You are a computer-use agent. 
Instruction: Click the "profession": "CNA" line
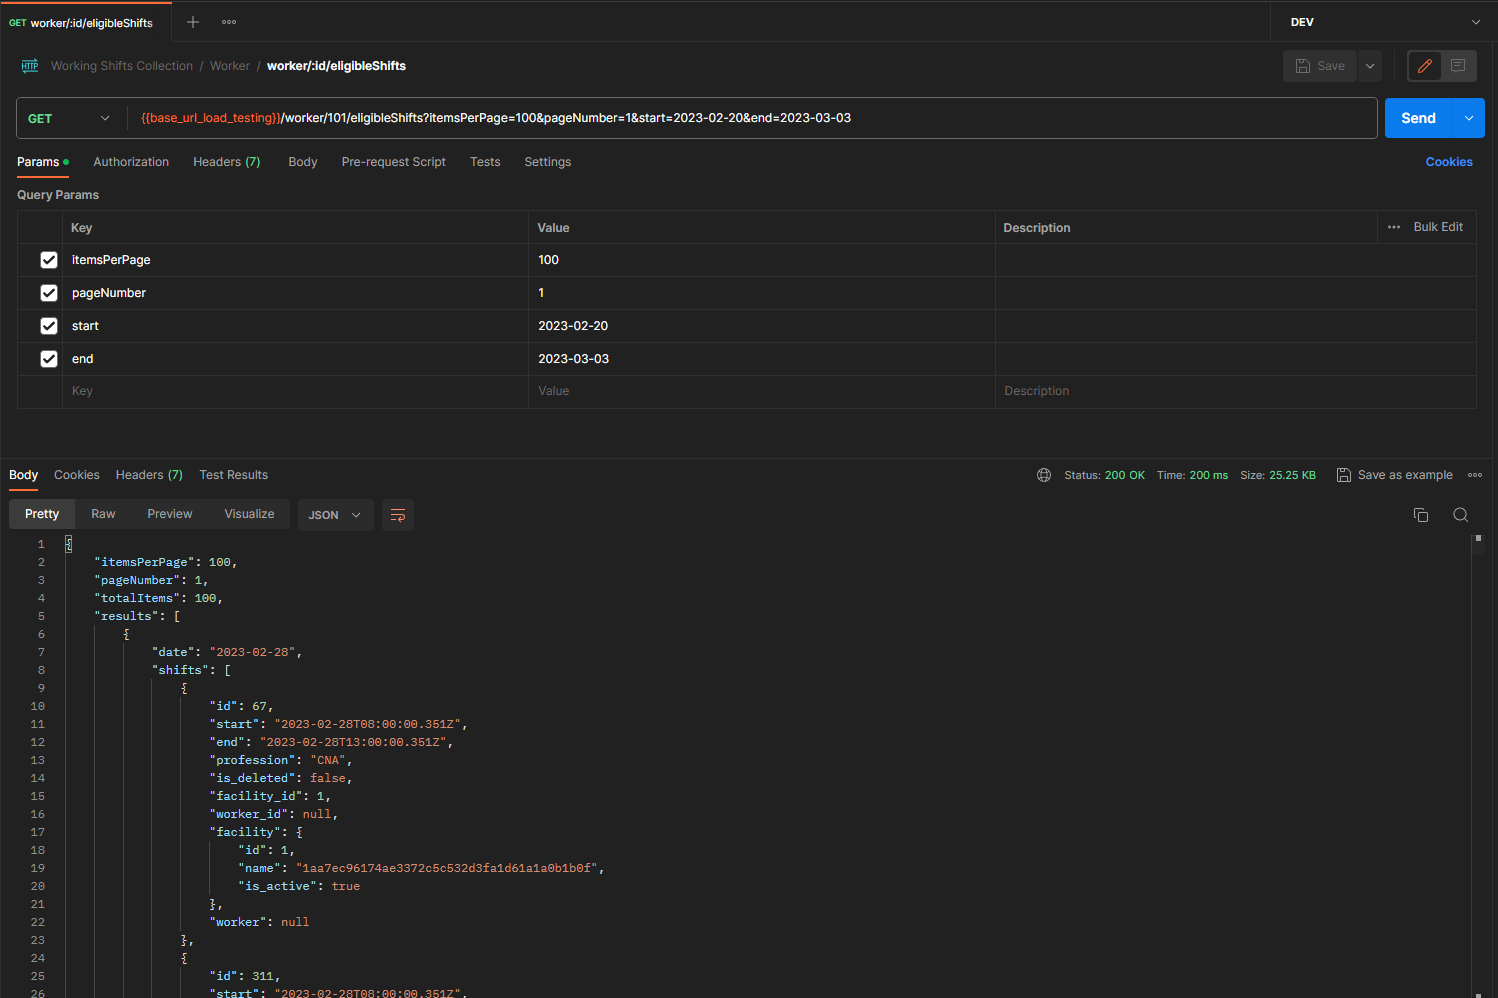[x=280, y=760]
